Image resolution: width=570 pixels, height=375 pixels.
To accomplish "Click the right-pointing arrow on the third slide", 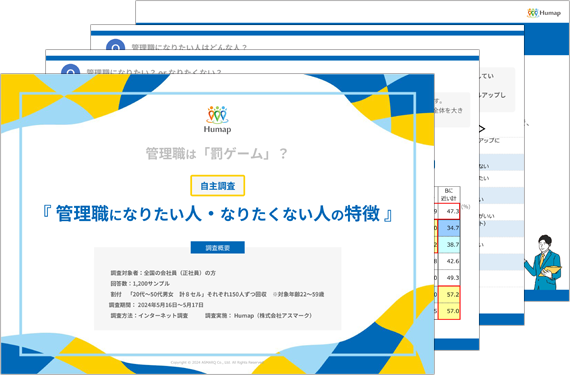I will 482,129.
